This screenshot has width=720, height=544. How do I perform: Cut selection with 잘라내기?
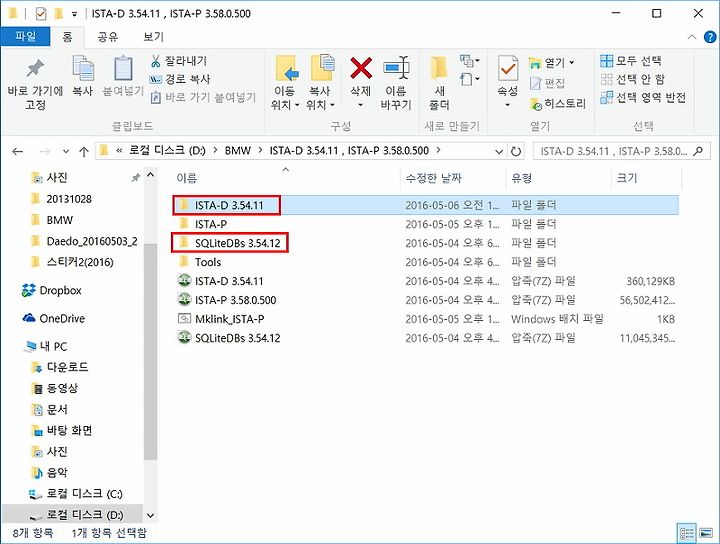pos(179,61)
